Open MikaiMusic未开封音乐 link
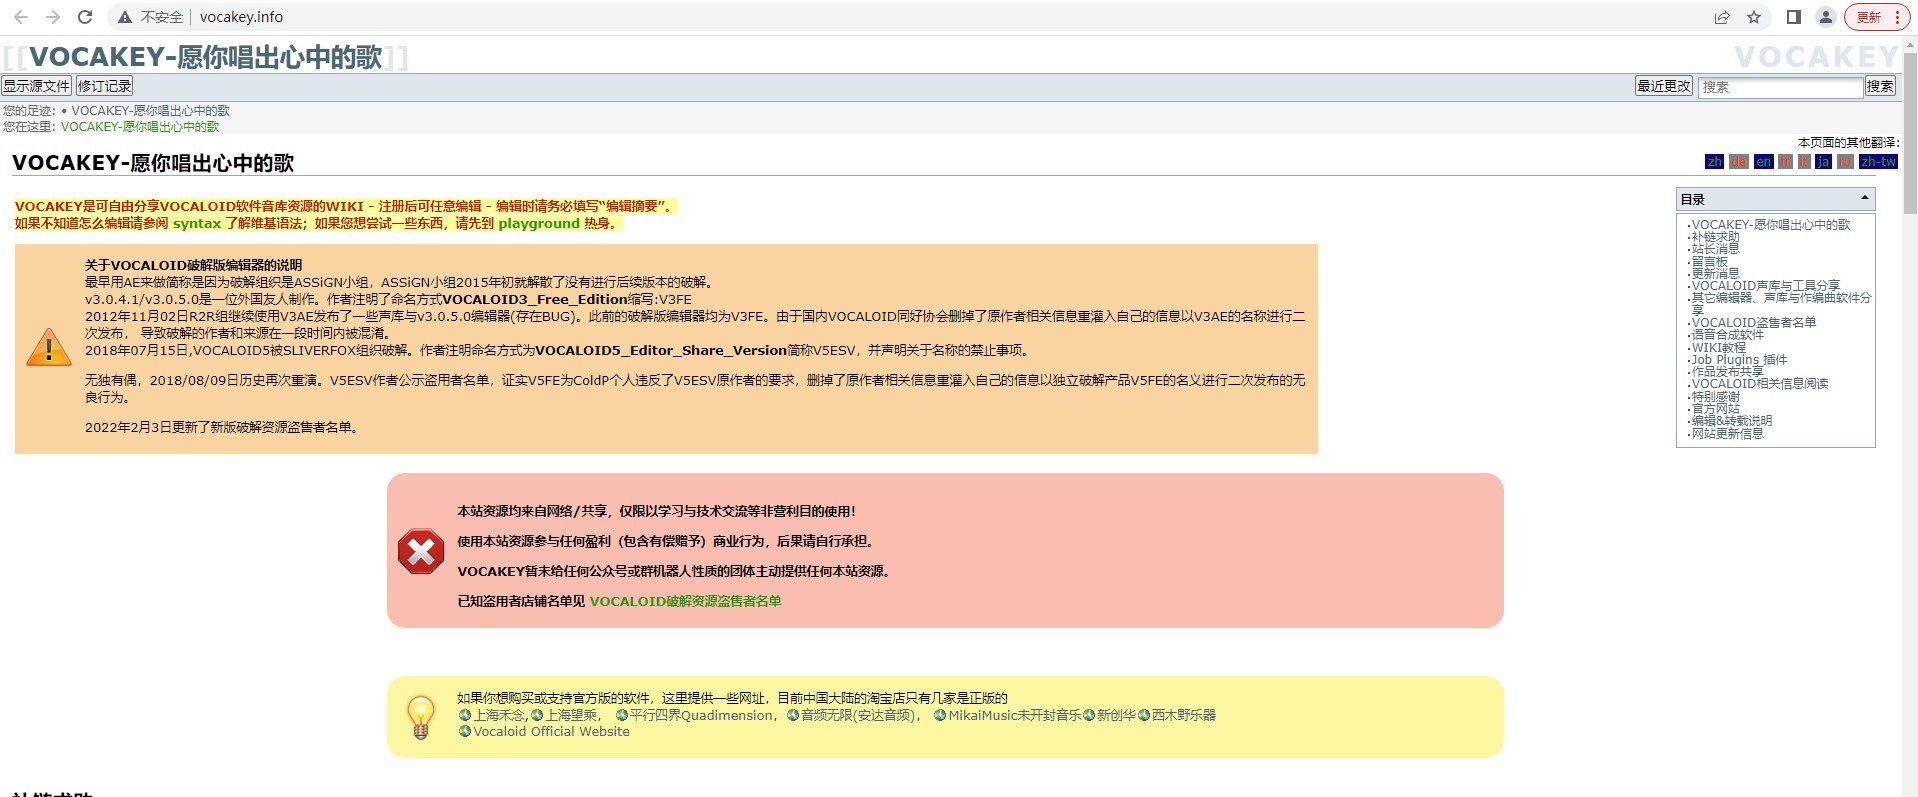 point(1007,715)
